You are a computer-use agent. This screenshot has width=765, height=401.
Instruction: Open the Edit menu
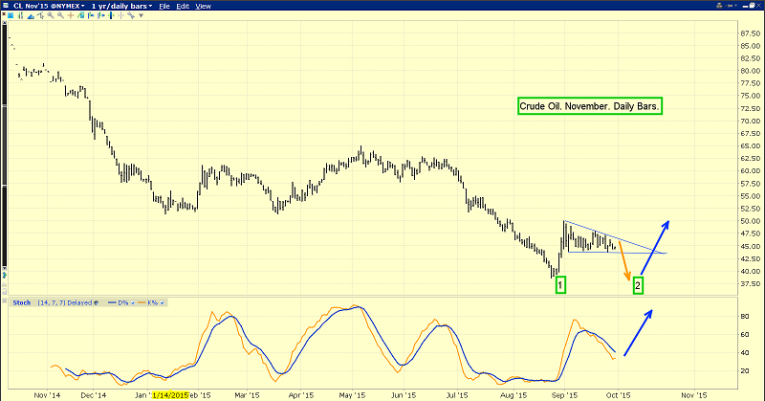pyautogui.click(x=181, y=6)
